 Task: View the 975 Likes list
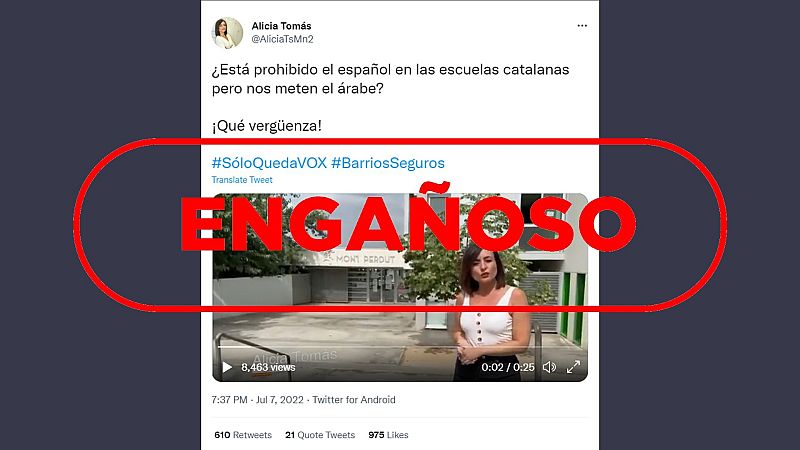[388, 435]
